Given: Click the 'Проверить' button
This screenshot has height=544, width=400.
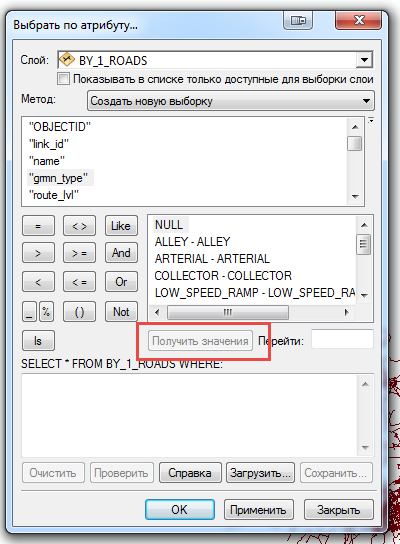Looking at the screenshot, I should tap(121, 473).
